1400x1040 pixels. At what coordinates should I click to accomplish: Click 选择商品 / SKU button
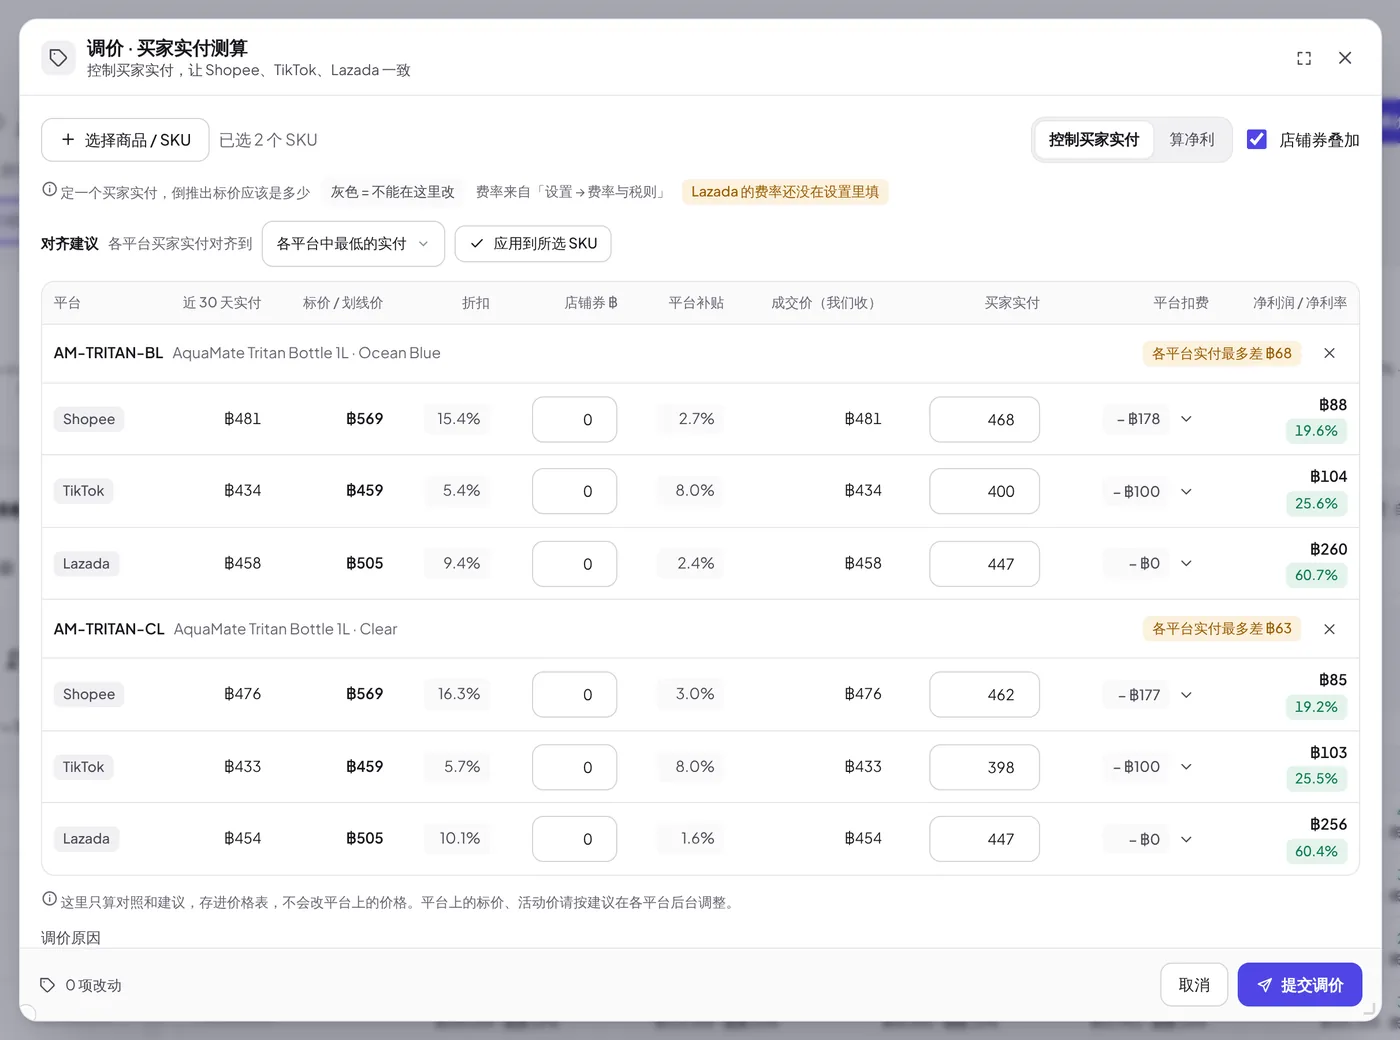click(125, 140)
